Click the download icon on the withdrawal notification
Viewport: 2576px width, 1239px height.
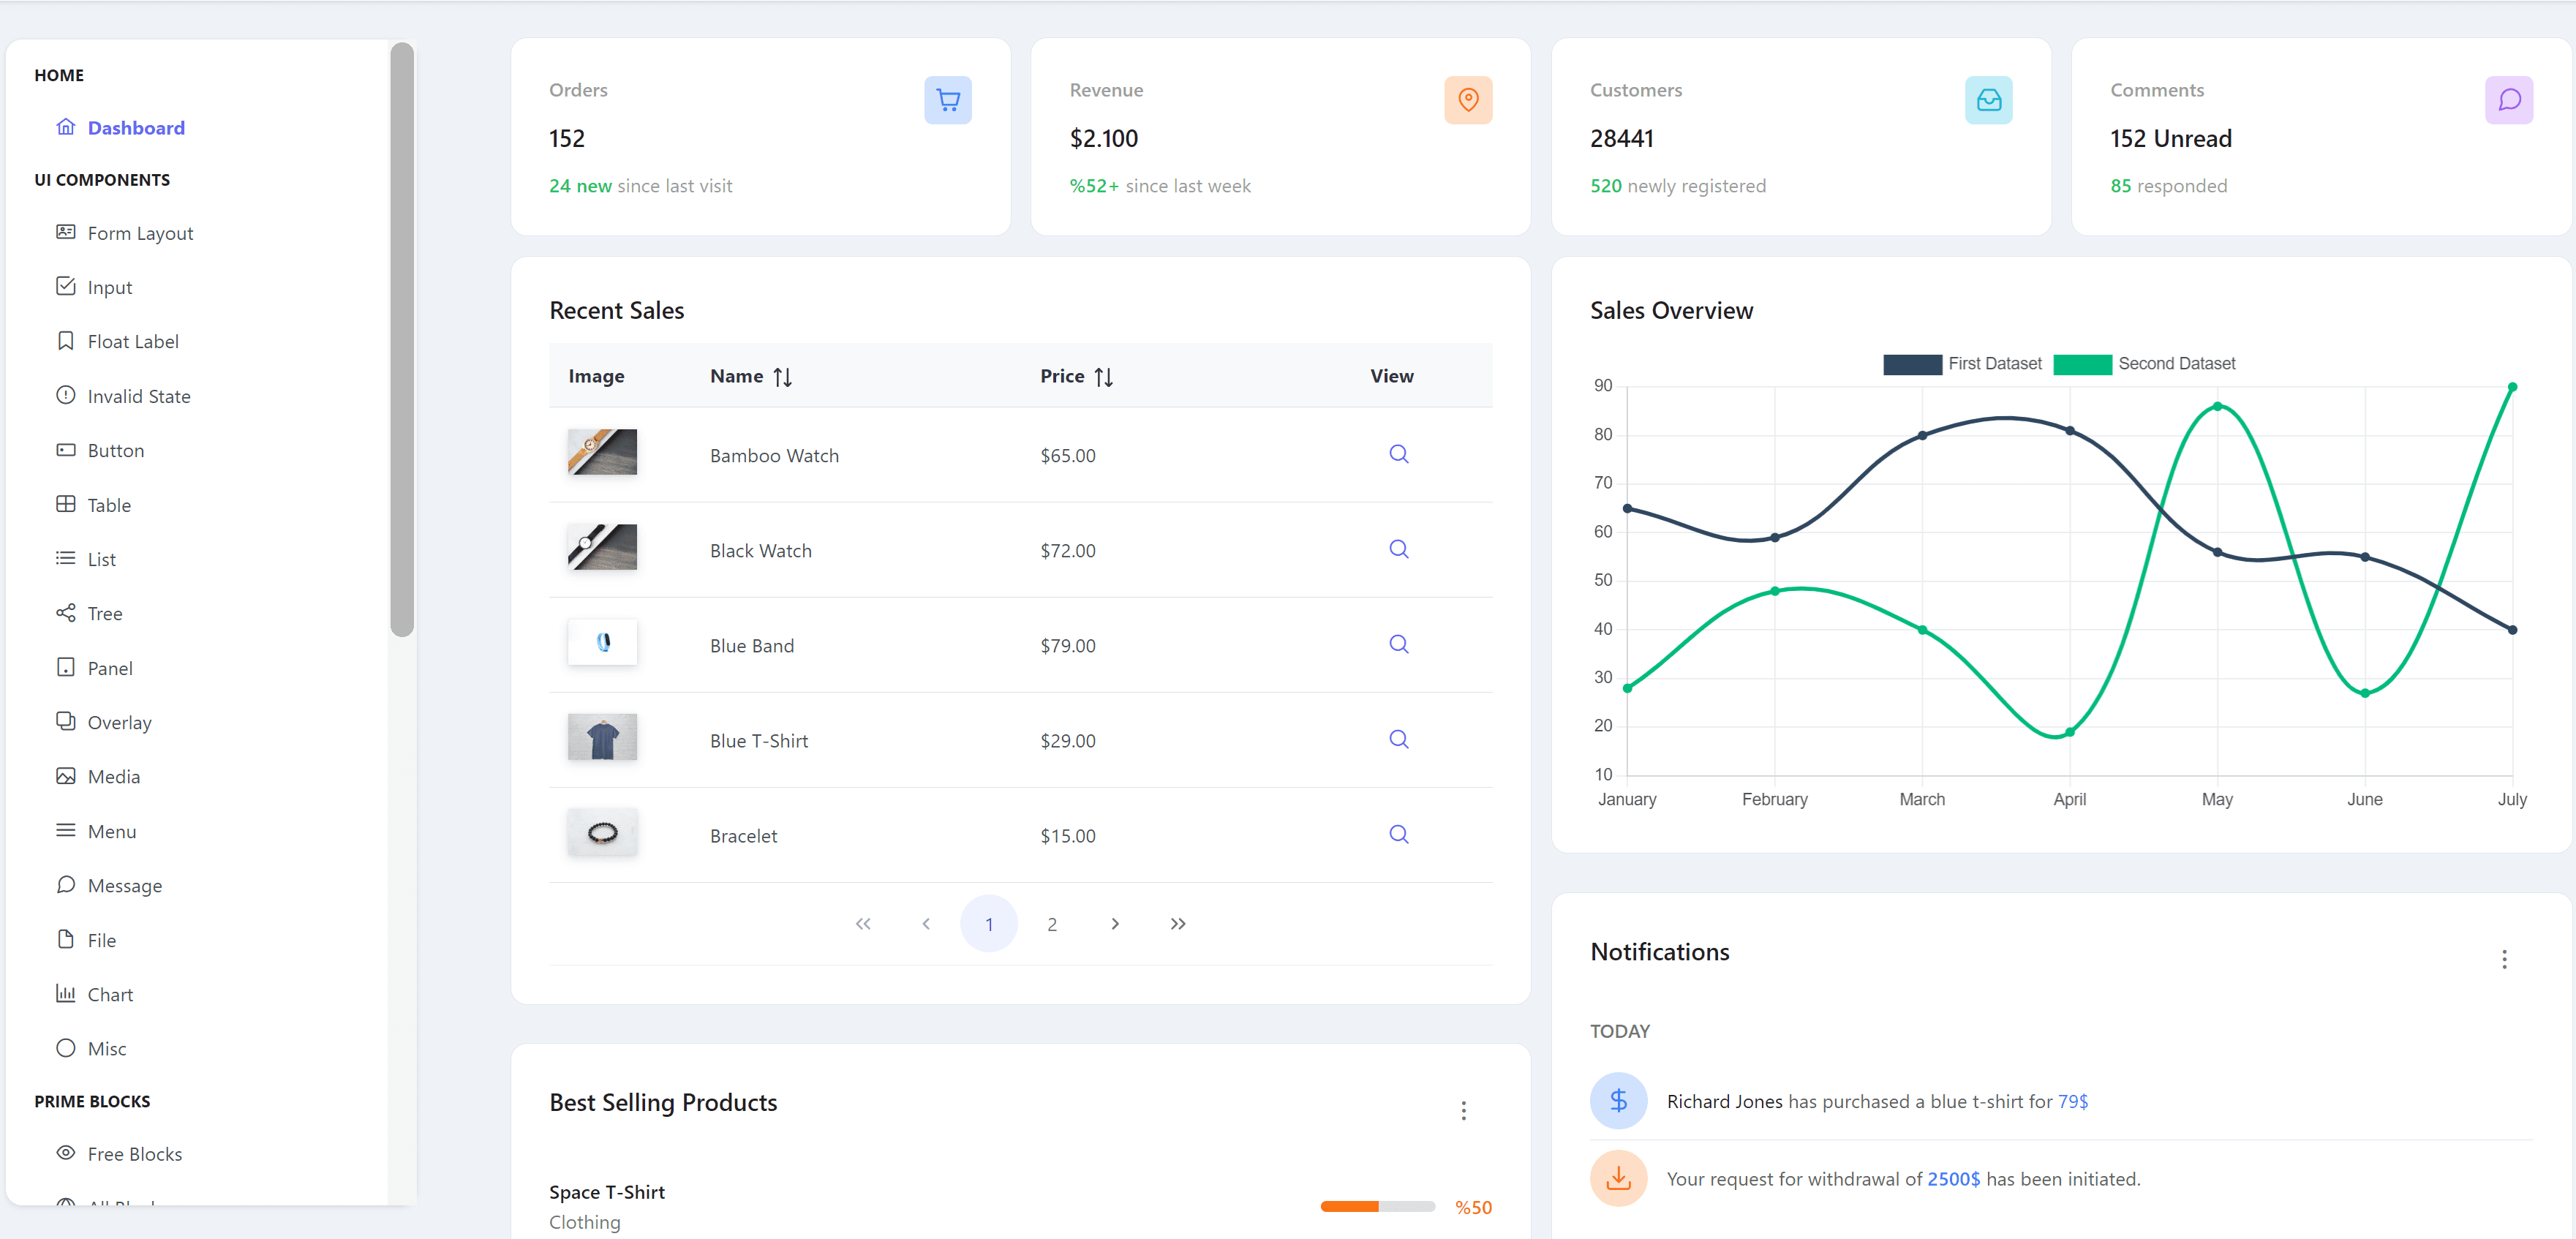pyautogui.click(x=1618, y=1178)
